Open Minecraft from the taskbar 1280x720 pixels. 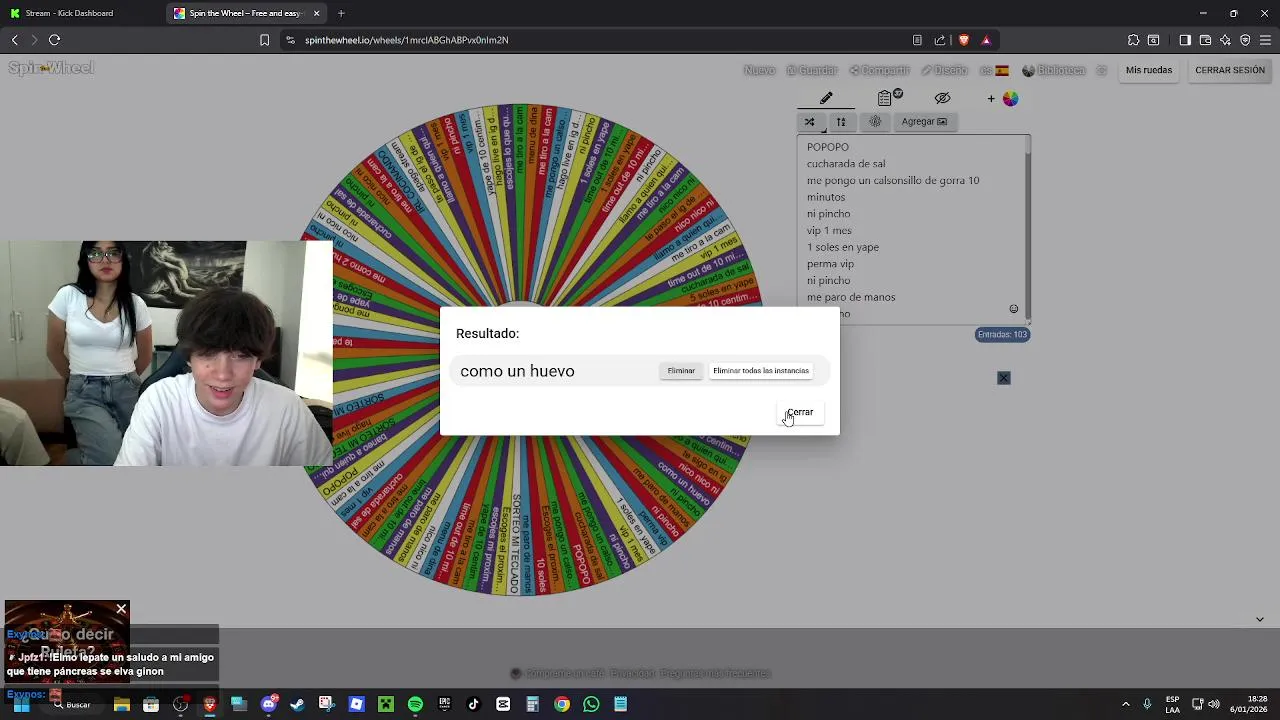point(385,704)
